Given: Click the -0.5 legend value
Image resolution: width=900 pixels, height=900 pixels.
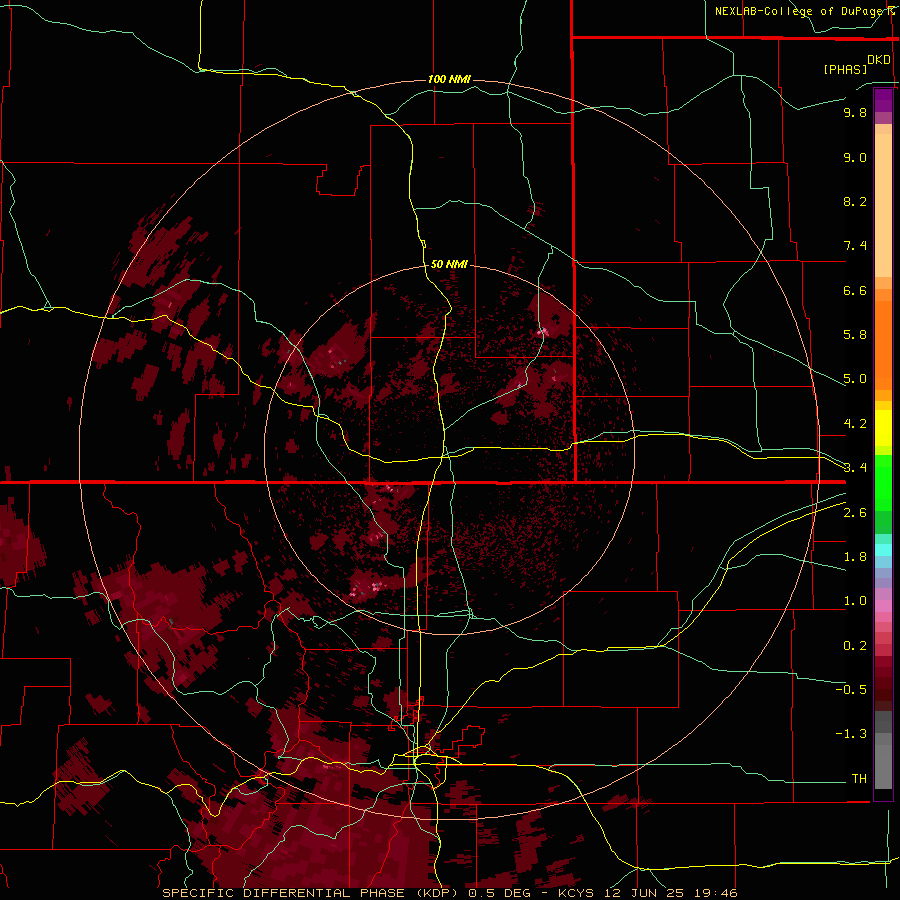Looking at the screenshot, I should [851, 690].
